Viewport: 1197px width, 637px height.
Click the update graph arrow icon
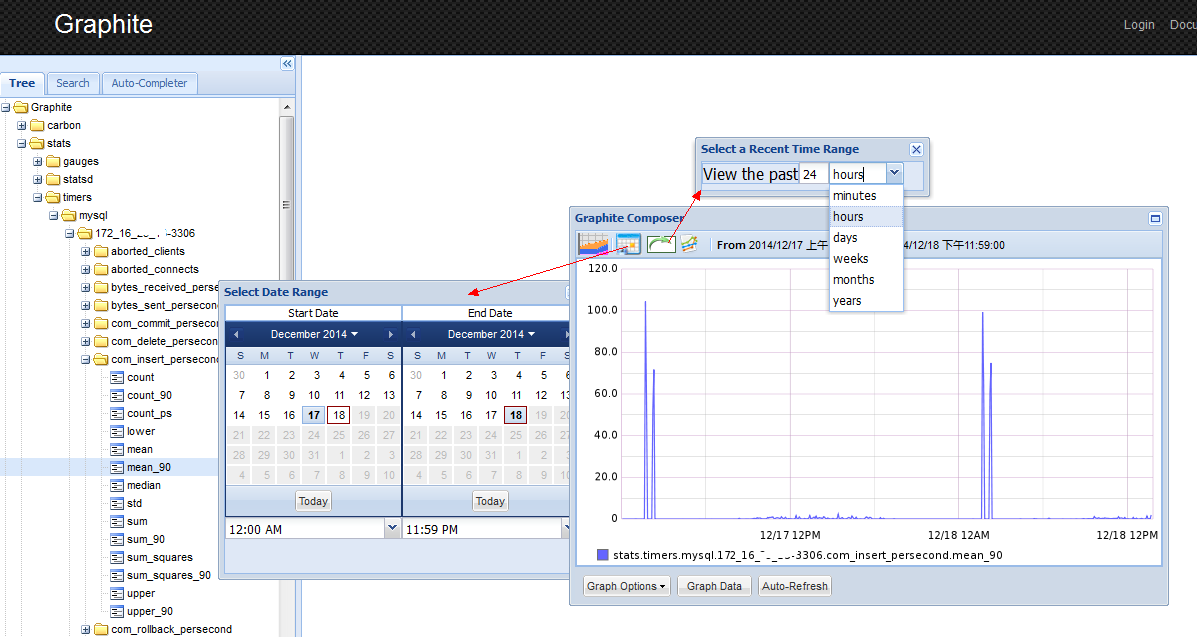pyautogui.click(x=661, y=244)
